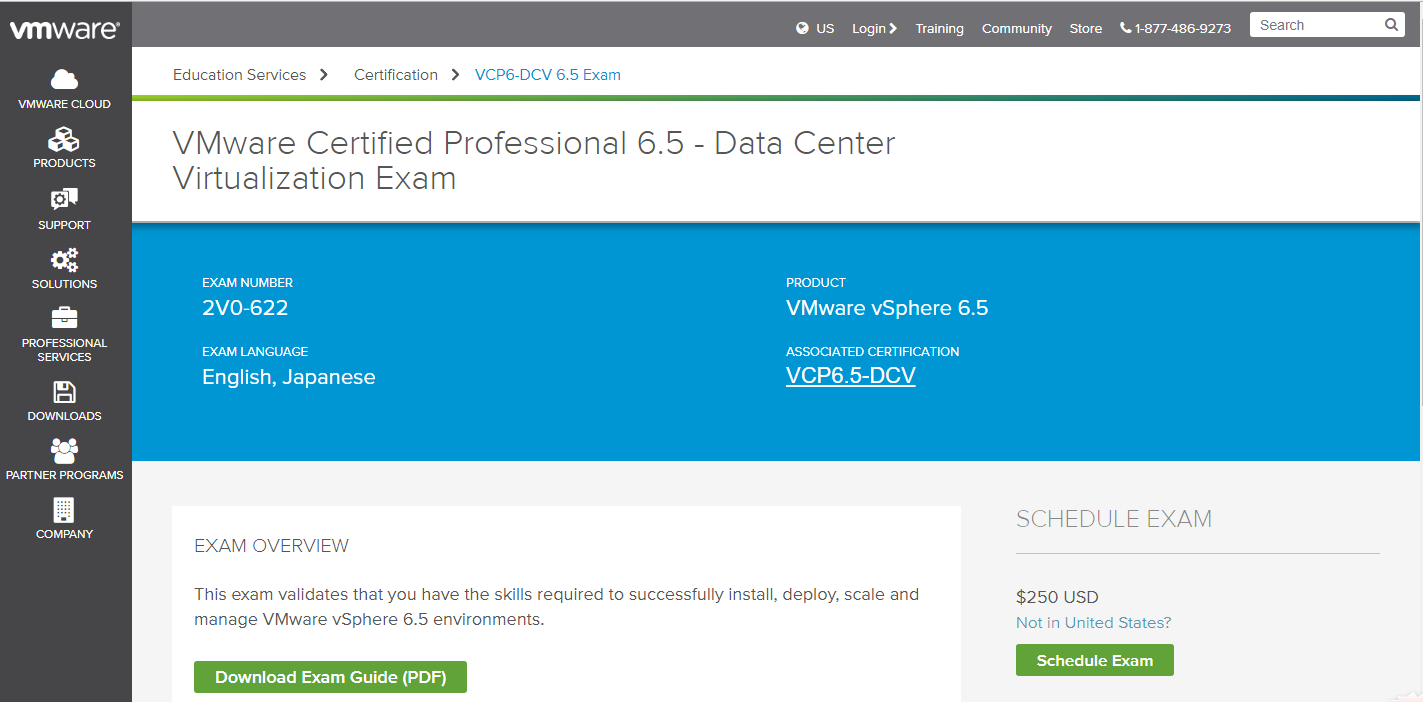Click the phone icon beside 1-877-486-9273

coord(1126,28)
